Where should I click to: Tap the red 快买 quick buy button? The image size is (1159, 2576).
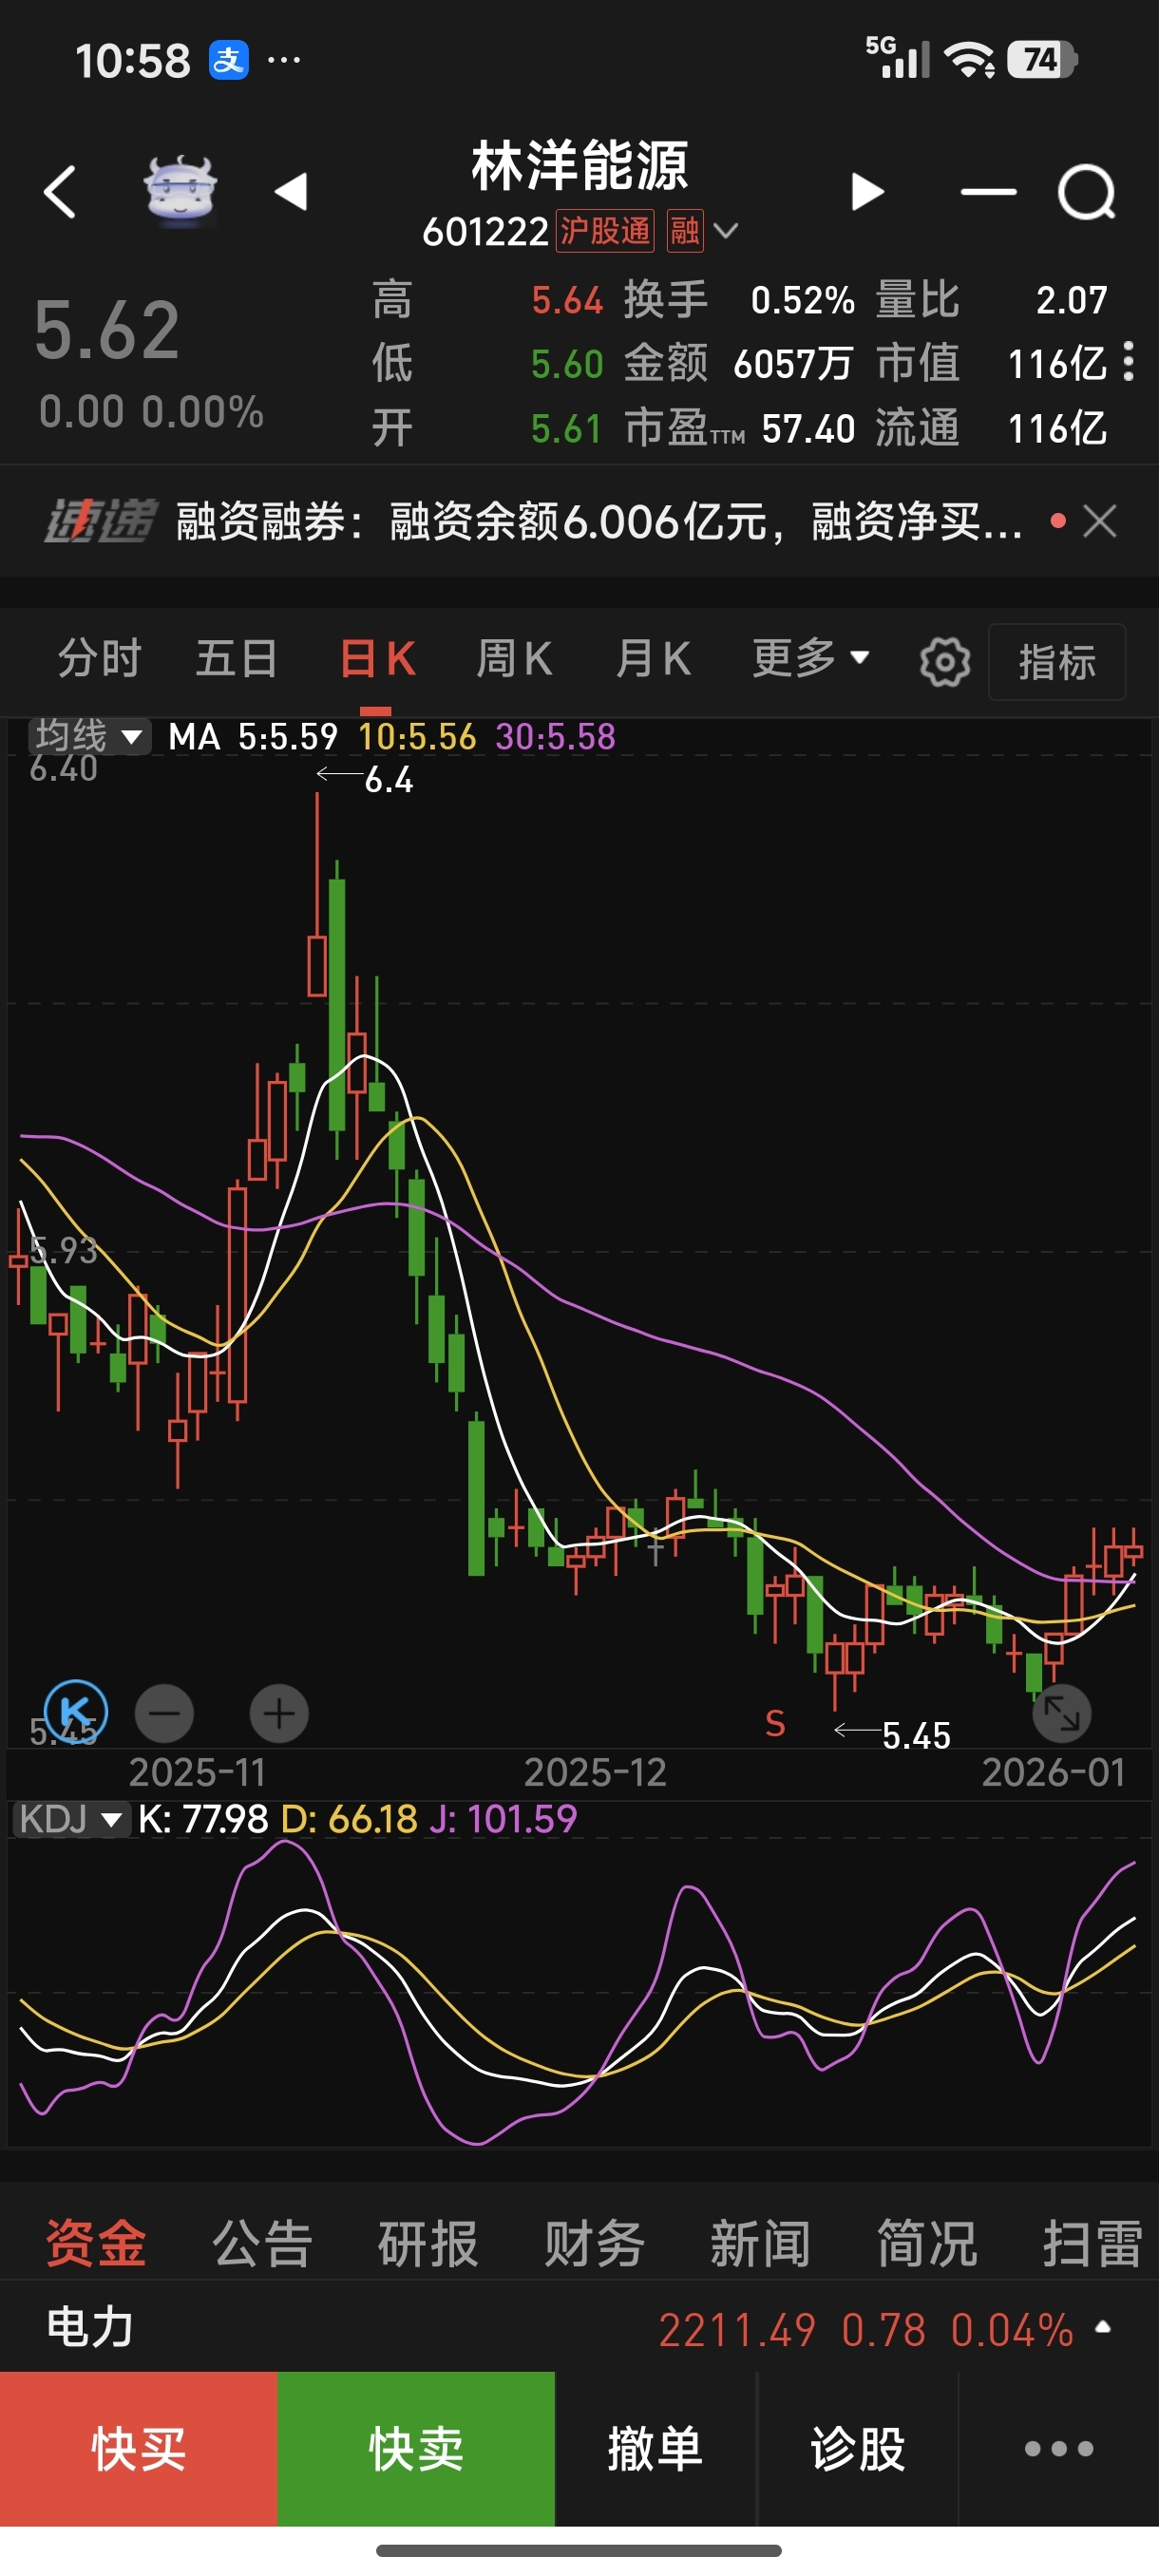[139, 2449]
